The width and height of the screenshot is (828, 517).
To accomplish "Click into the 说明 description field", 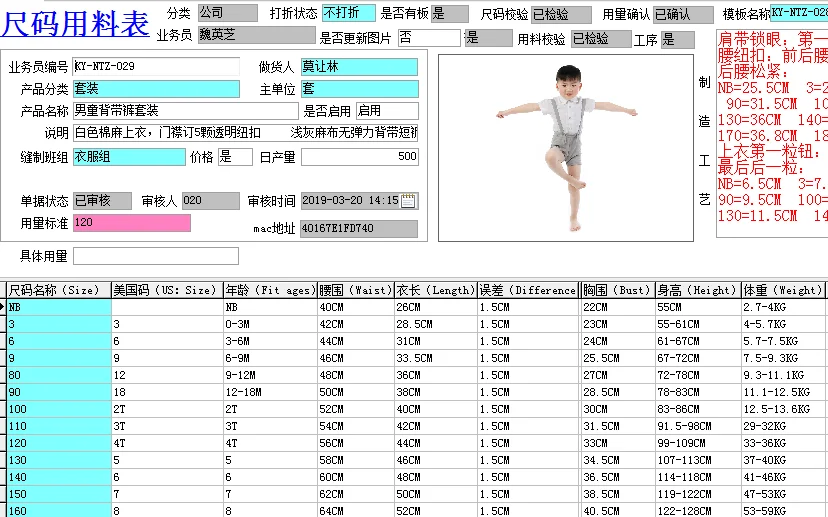I will tap(246, 133).
